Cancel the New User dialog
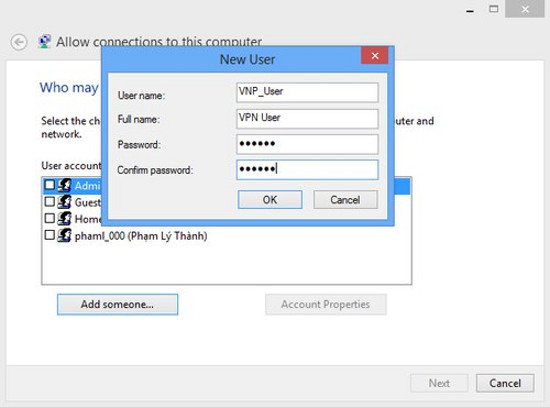Screen dimensions: 550x408 (346, 200)
